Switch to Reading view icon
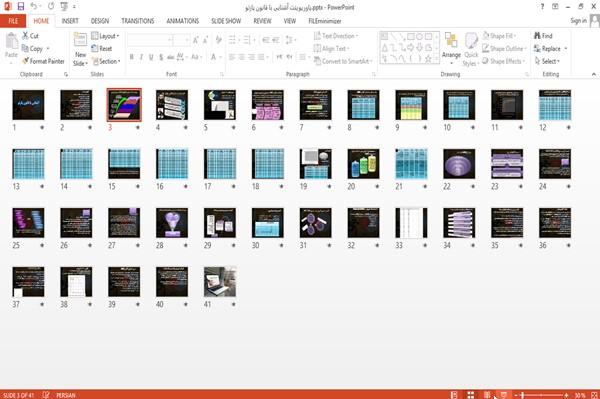The width and height of the screenshot is (600, 399). coord(487,395)
